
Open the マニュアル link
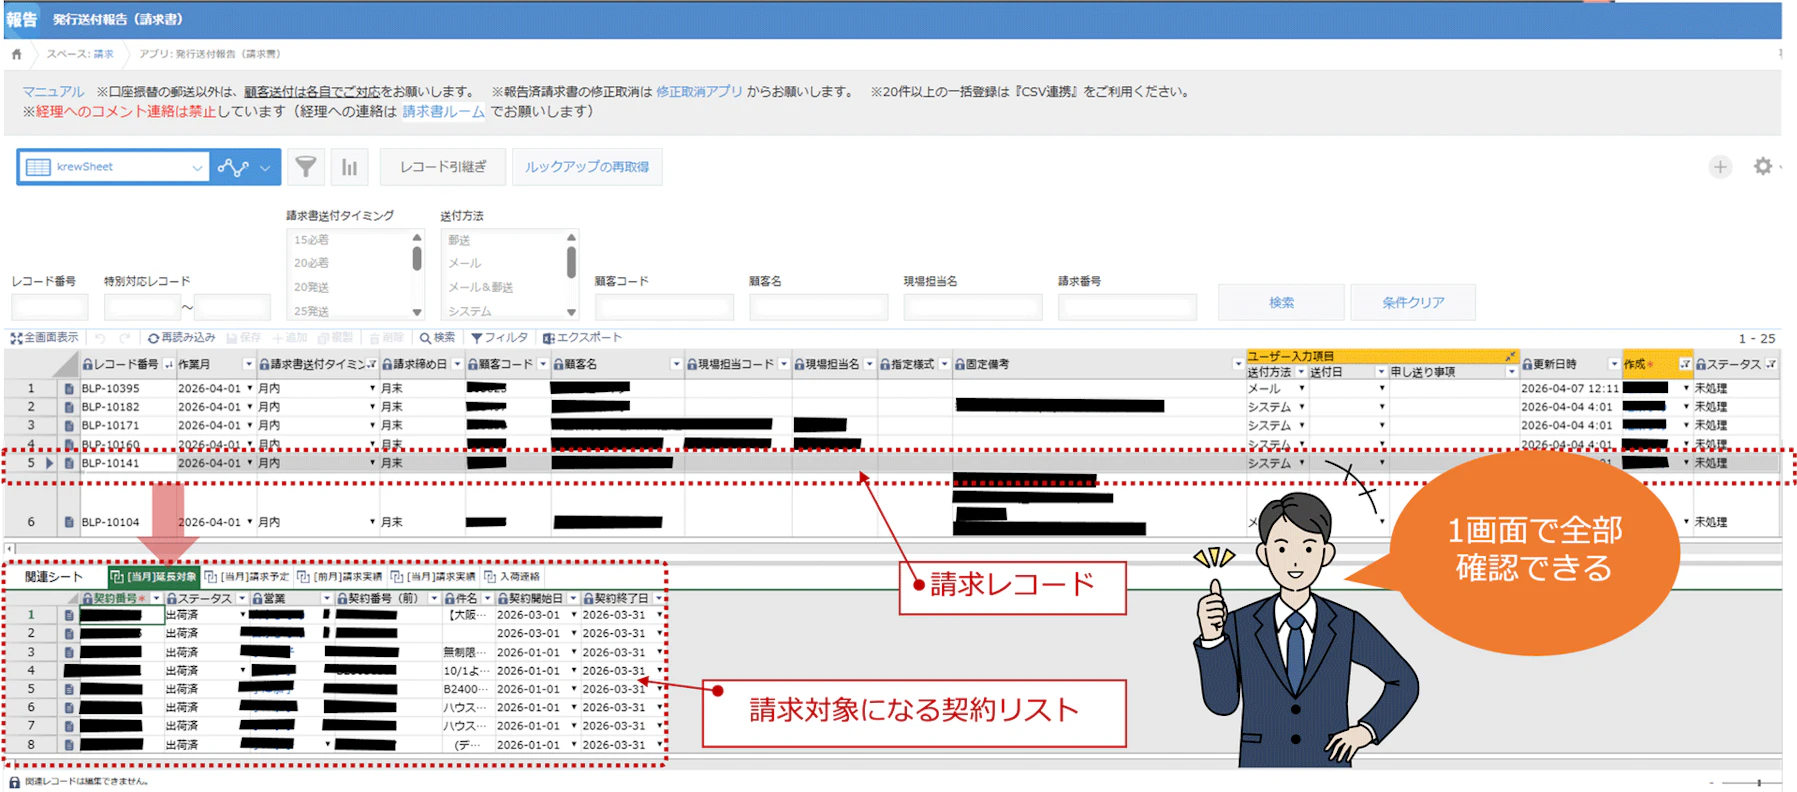tap(53, 92)
